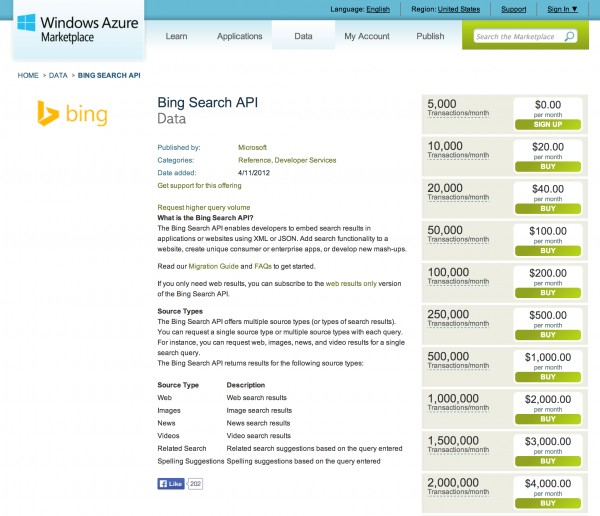This screenshot has width=600, height=516.
Task: Open the Developer Services category link
Action: click(x=305, y=160)
